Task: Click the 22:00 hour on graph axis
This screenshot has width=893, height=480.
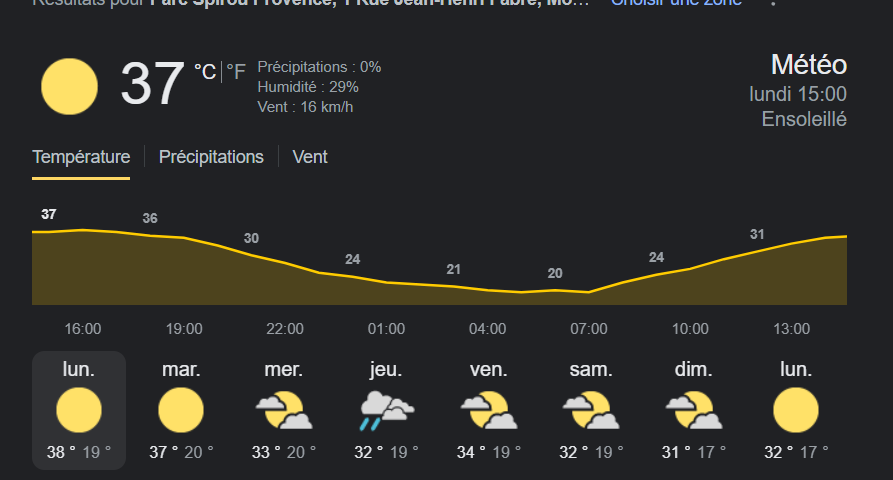Action: [285, 329]
